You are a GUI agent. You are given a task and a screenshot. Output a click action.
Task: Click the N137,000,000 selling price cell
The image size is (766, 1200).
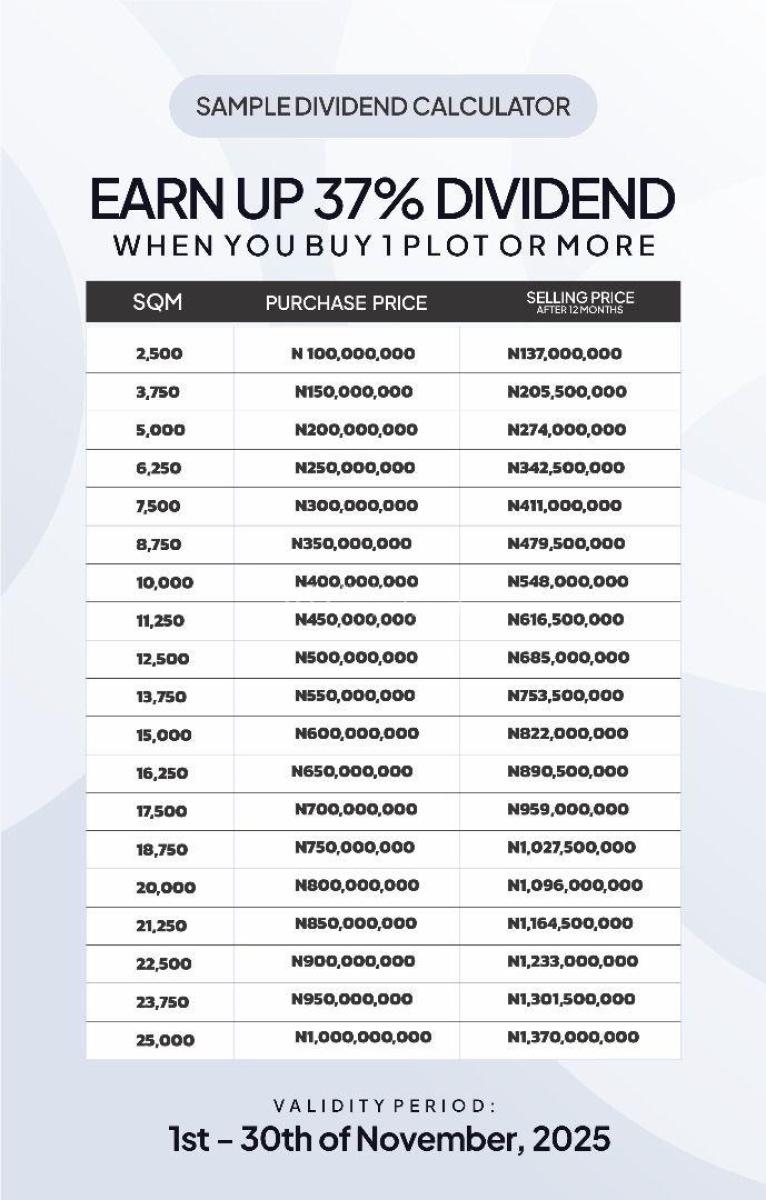click(564, 354)
